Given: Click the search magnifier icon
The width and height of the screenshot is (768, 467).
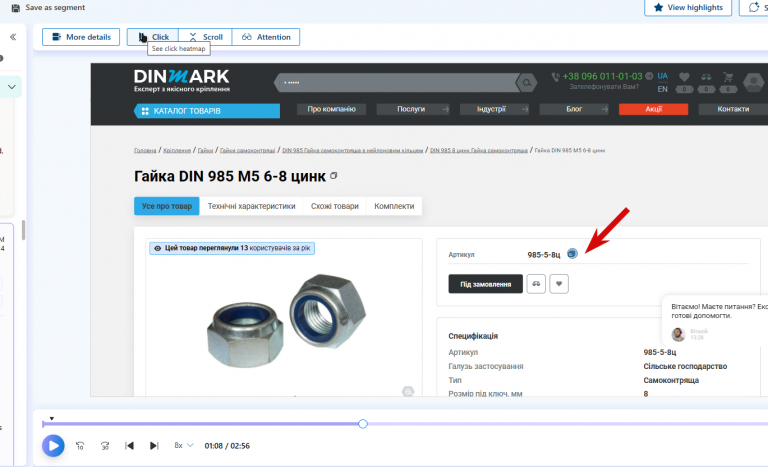Looking at the screenshot, I should pyautogui.click(x=527, y=83).
